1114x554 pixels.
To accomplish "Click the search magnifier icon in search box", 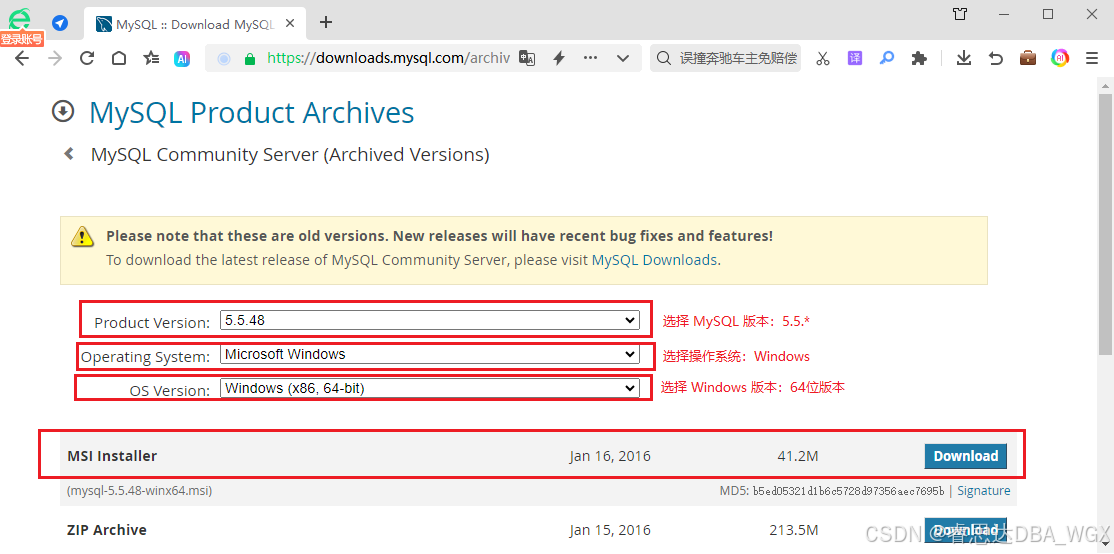I will tap(664, 58).
